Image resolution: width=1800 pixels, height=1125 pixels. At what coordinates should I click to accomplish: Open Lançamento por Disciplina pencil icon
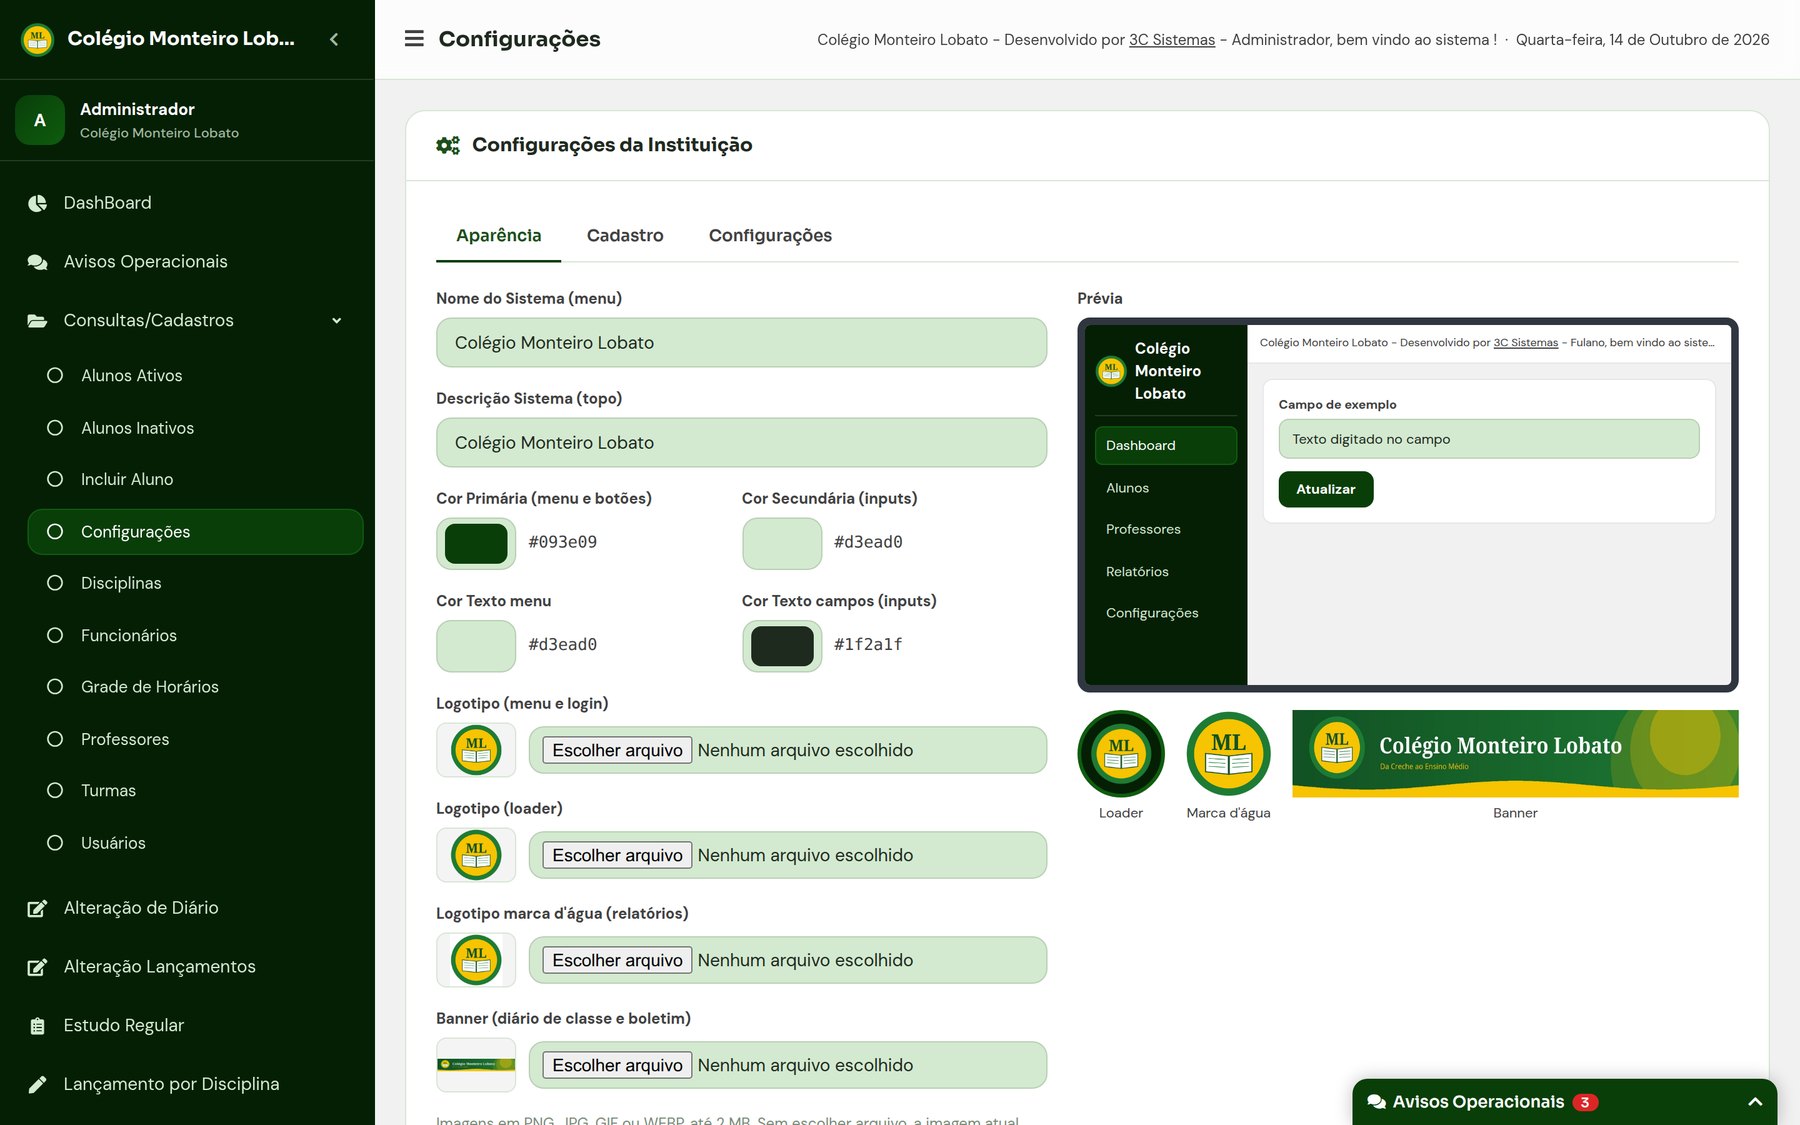[x=37, y=1085]
